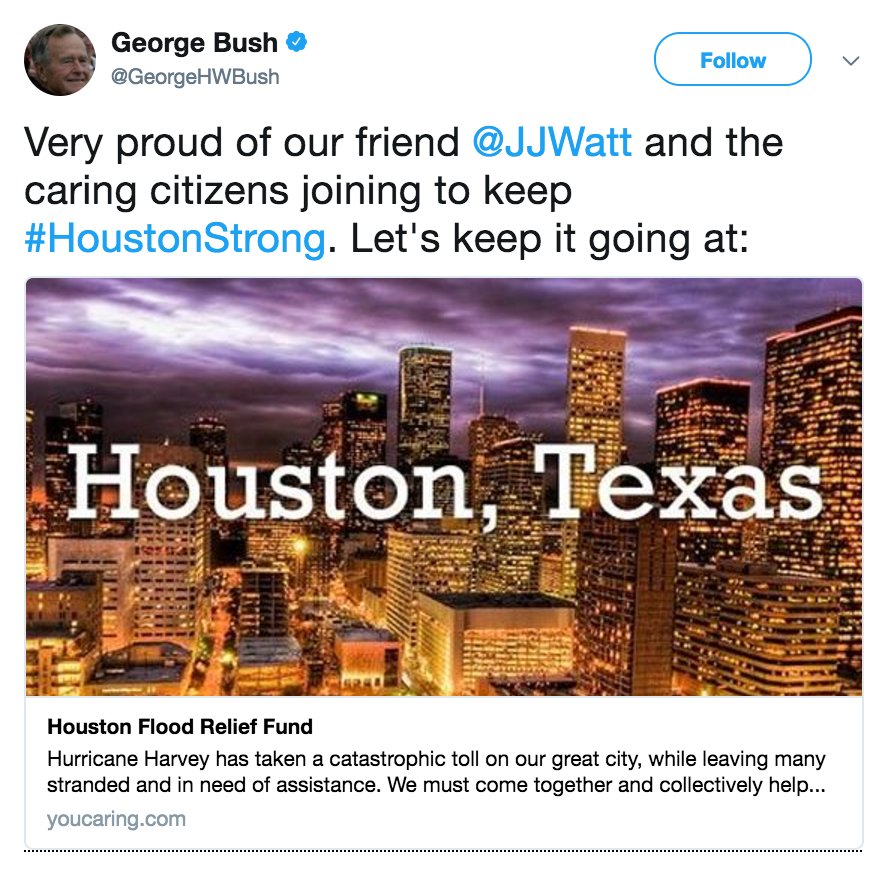Visit the youcaring.com domain link
The height and width of the screenshot is (872, 890).
point(116,819)
